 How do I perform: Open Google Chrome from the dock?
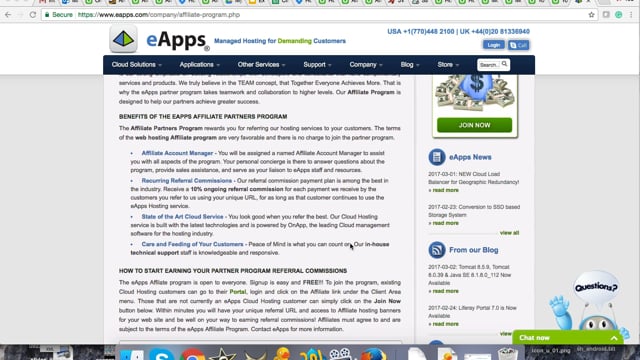pyautogui.click(x=192, y=354)
